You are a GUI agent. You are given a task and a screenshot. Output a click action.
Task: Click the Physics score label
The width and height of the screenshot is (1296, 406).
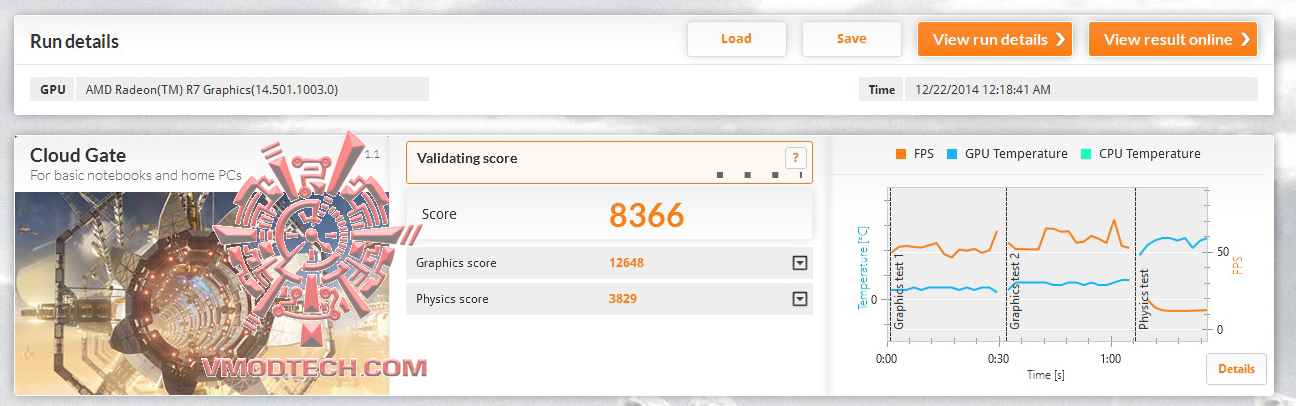(x=452, y=299)
